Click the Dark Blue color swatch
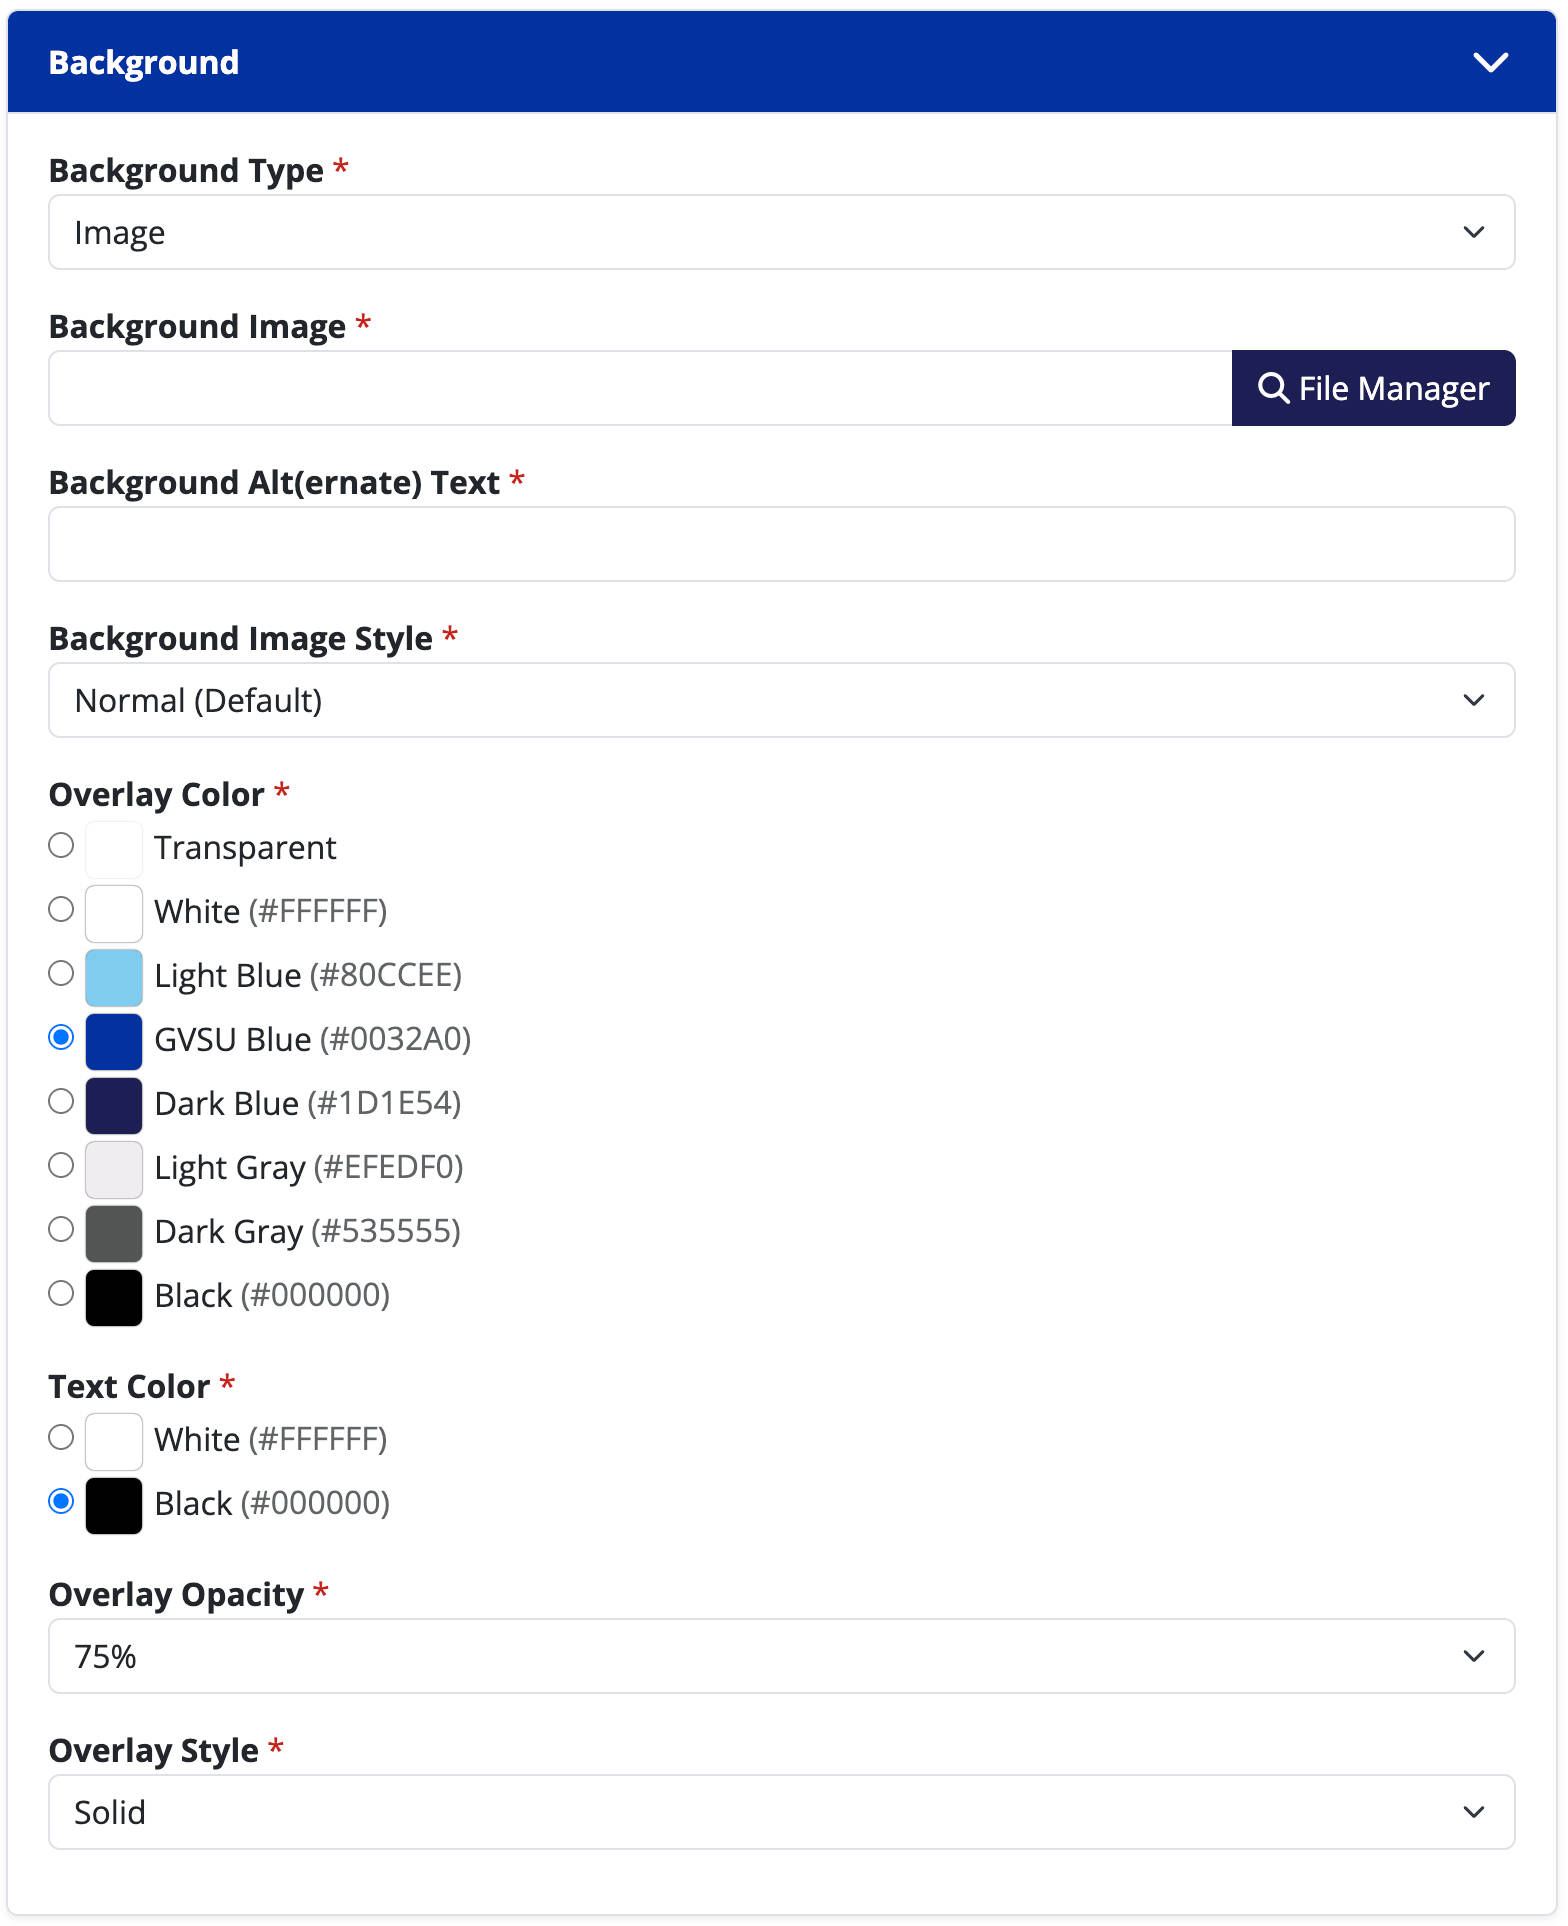Screen dimensions: 1568x1926 114,1105
